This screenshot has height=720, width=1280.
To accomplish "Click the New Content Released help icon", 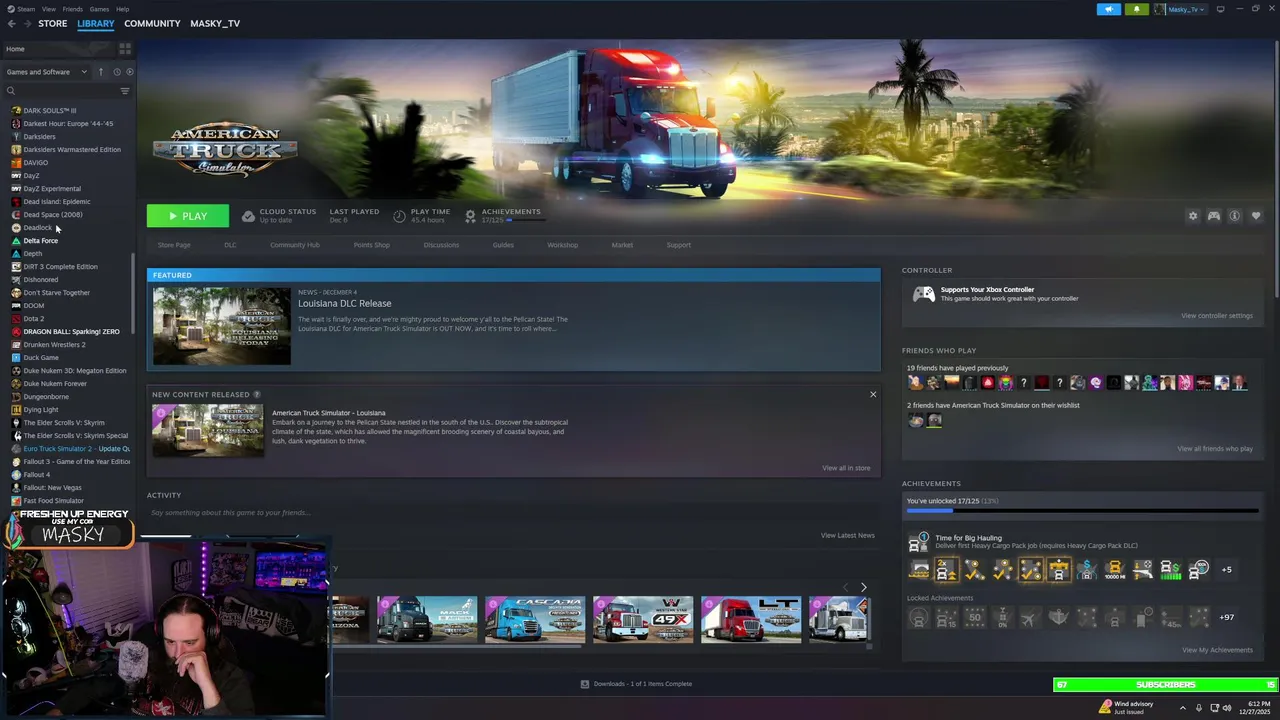I will 257,395.
